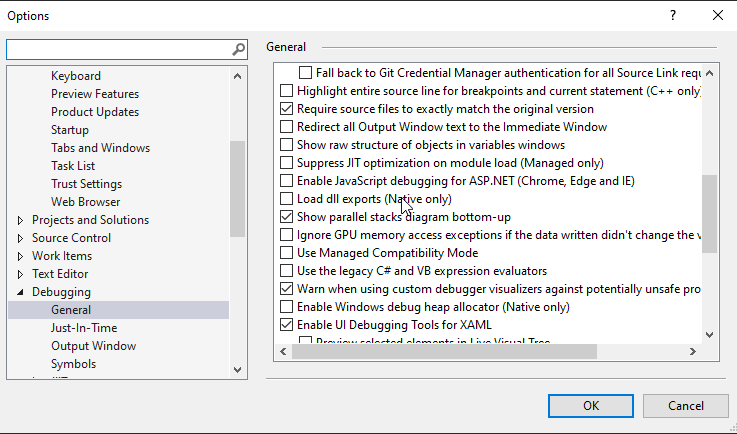Uncheck Show parallel stacks diagram bottom-up
The width and height of the screenshot is (737, 434).
(x=286, y=217)
